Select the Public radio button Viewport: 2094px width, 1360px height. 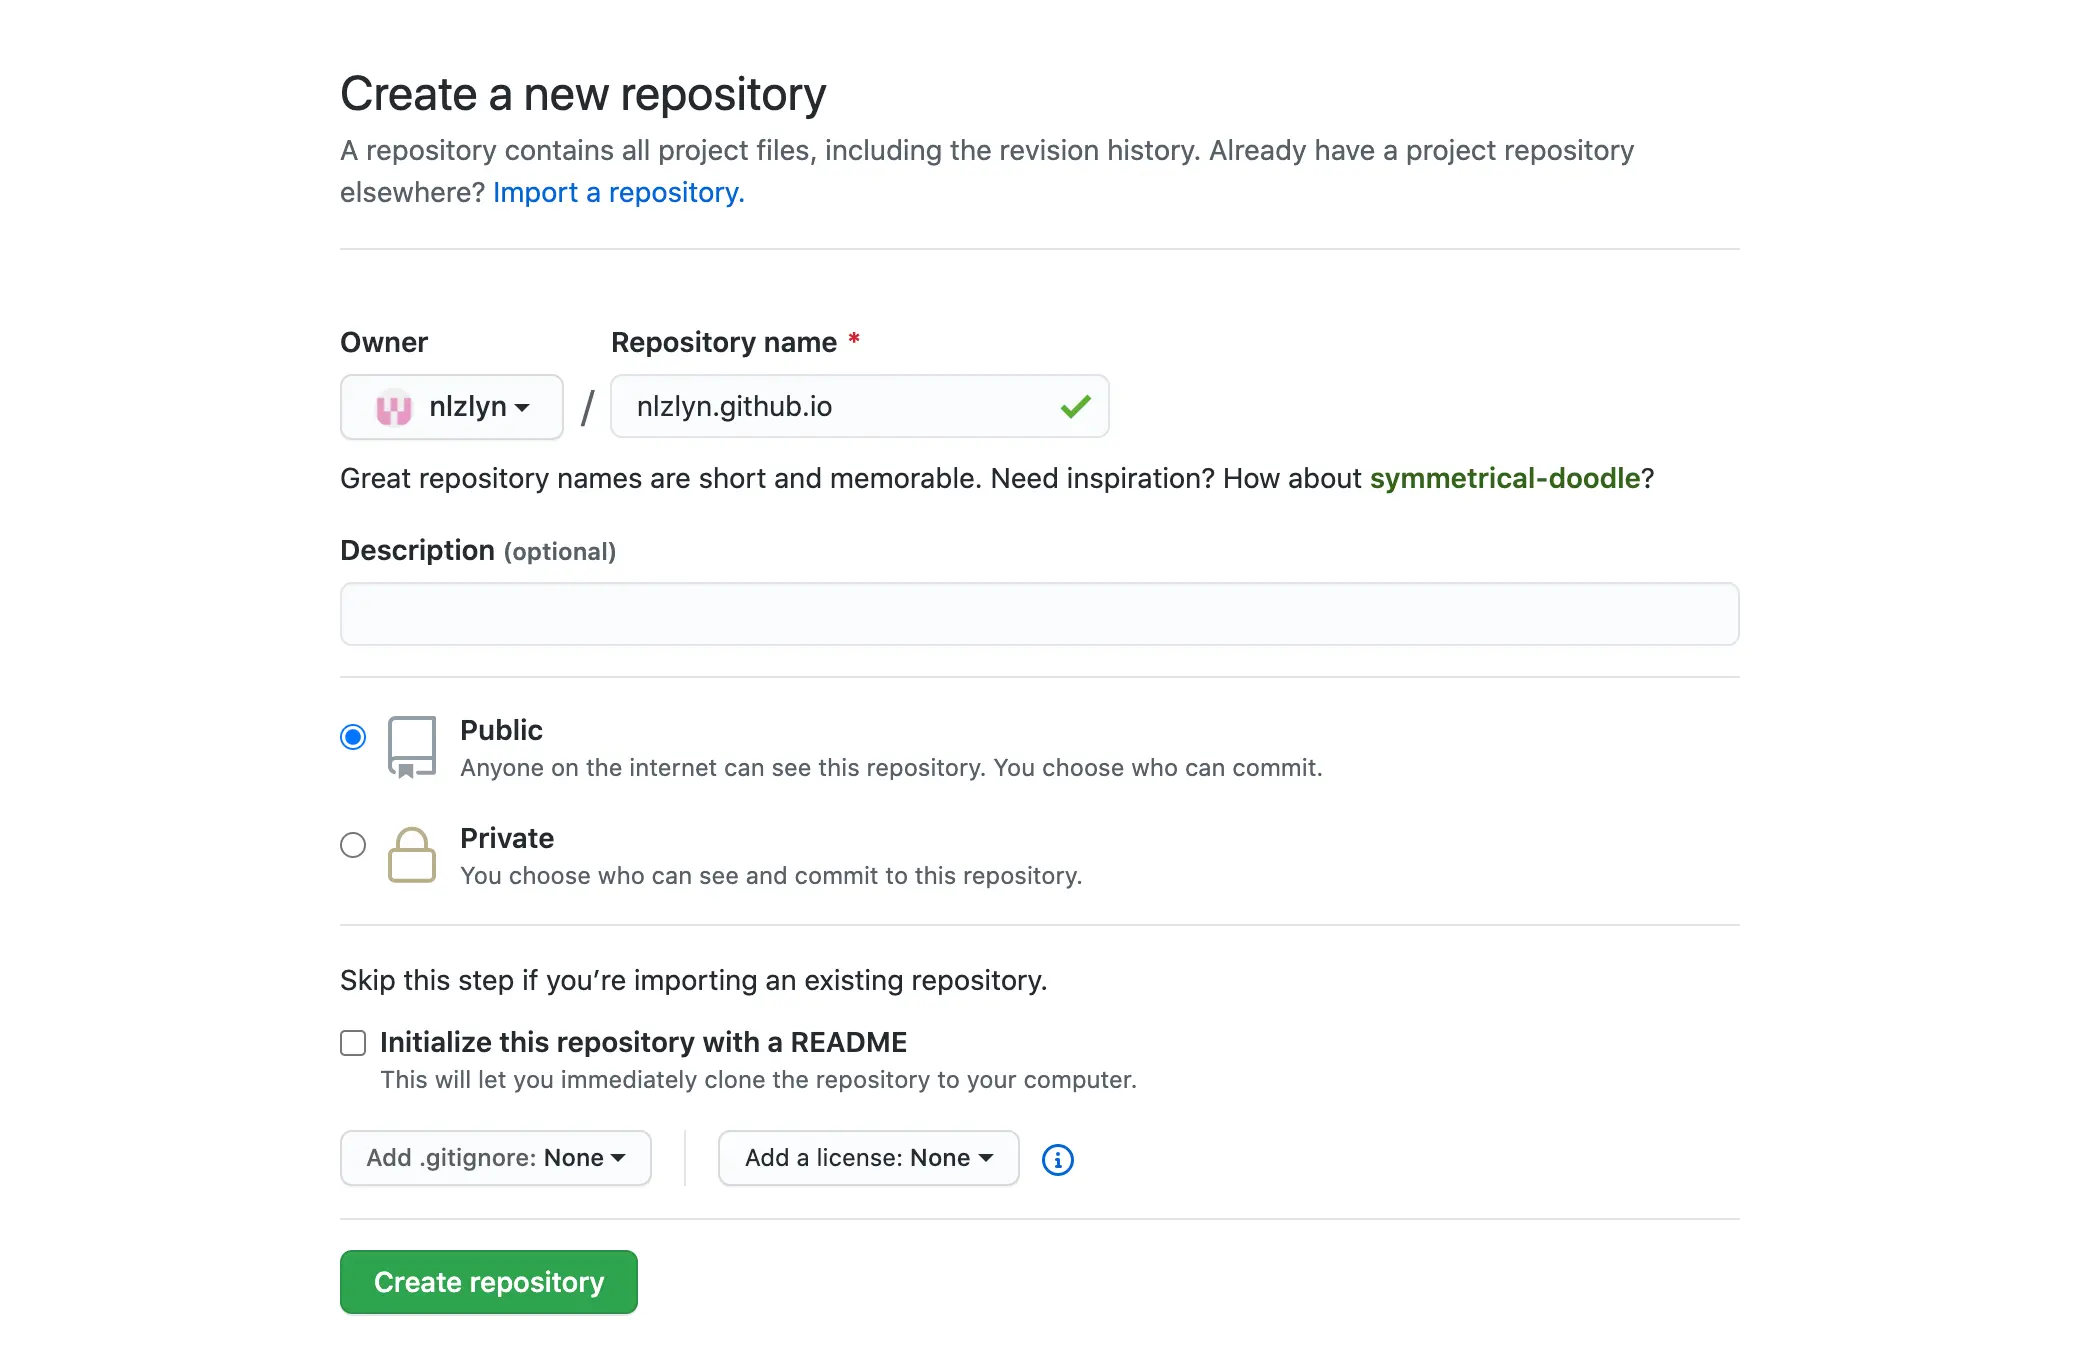click(353, 738)
